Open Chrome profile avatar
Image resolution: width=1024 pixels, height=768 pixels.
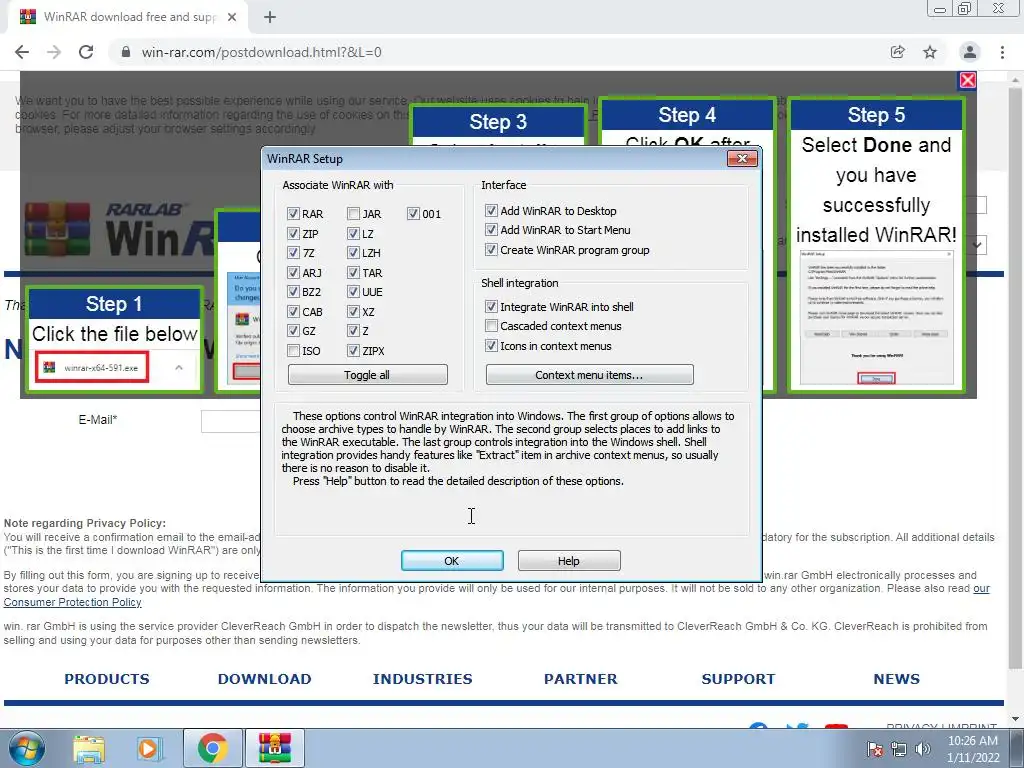(x=970, y=52)
